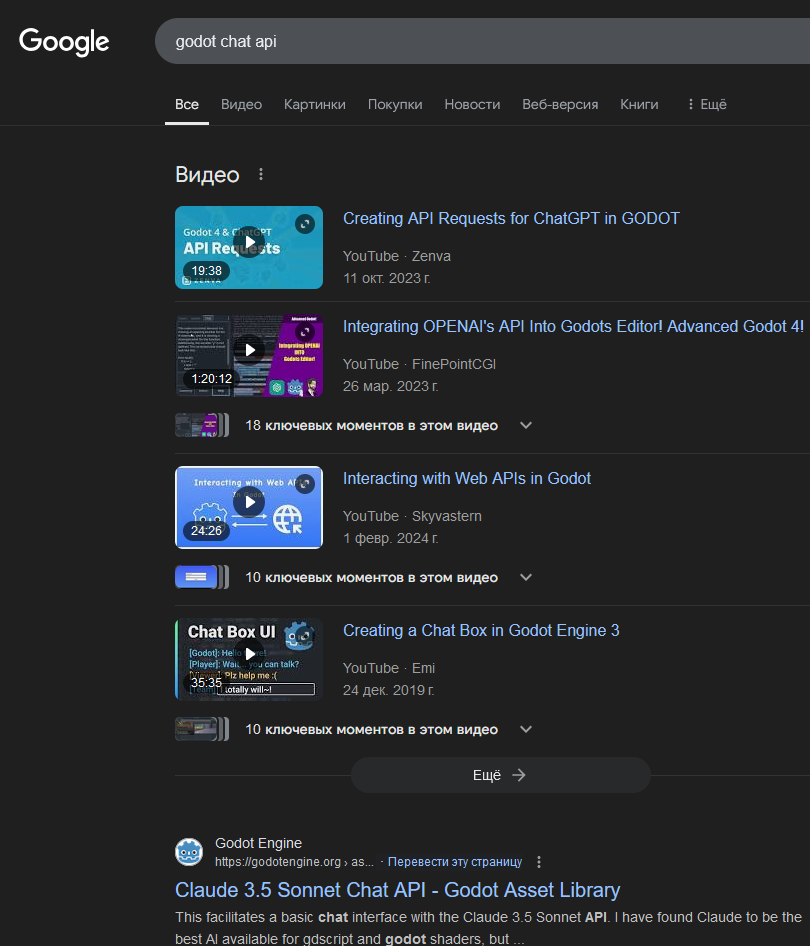This screenshot has width=810, height=946.
Task: Open the Видео section three-dot menu
Action: click(261, 174)
